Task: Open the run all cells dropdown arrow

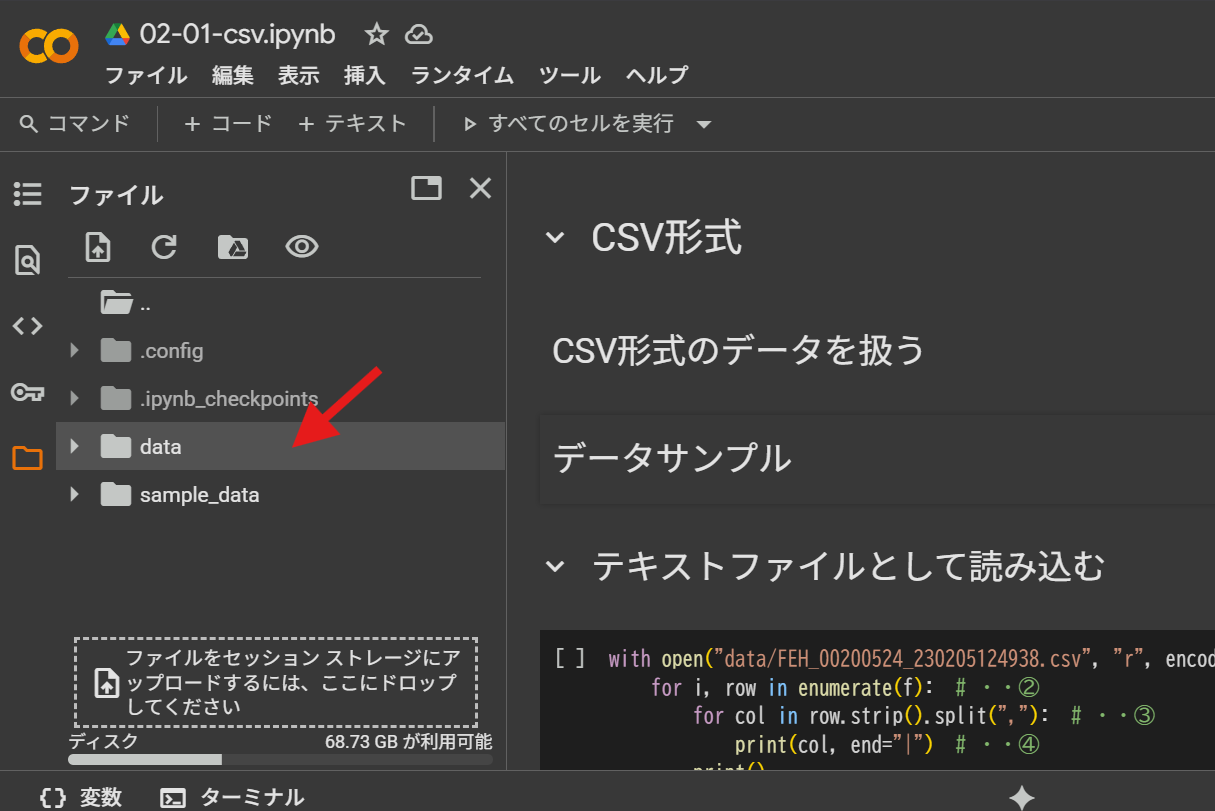Action: pos(704,125)
